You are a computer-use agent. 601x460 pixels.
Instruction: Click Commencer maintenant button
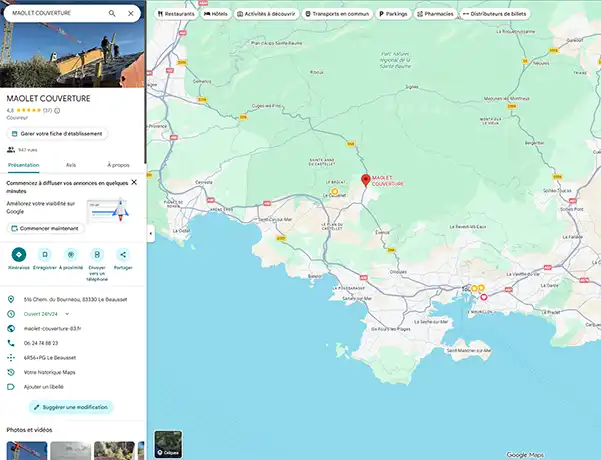(45, 228)
